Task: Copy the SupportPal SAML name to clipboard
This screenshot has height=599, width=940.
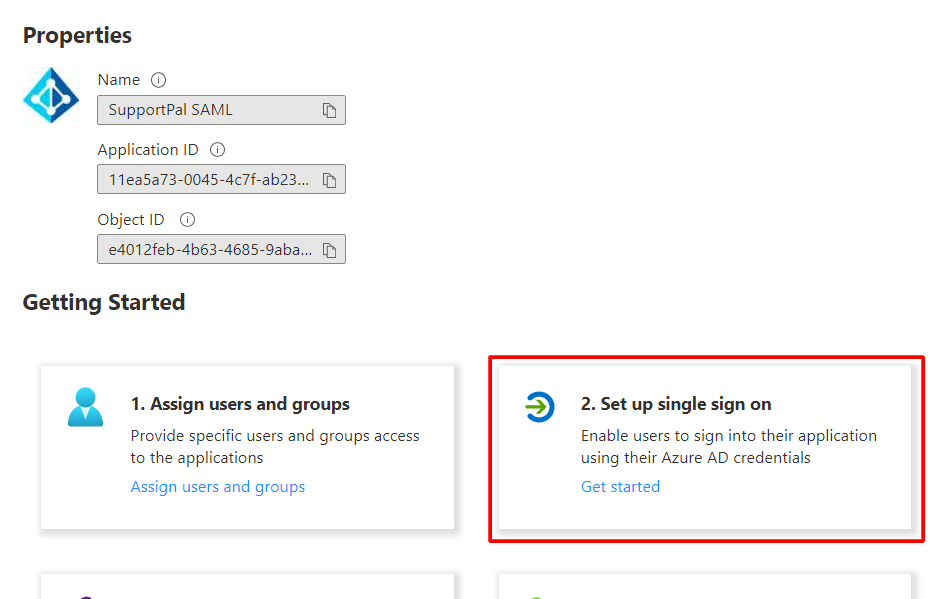Action: [329, 111]
